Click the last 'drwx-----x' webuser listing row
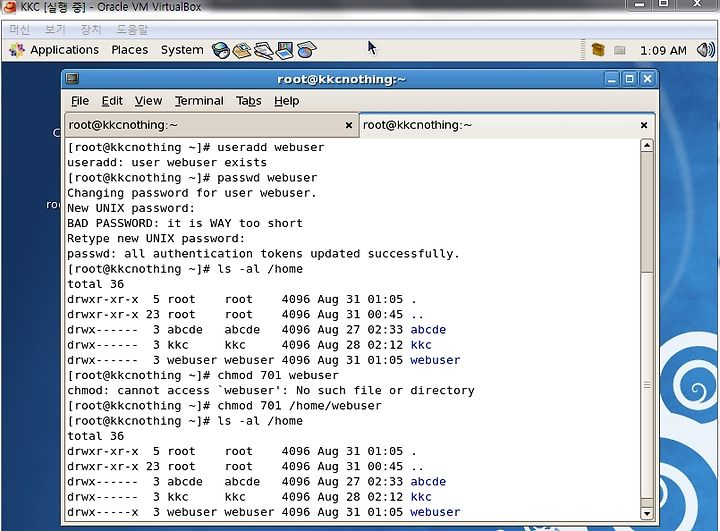720x531 pixels. pos(264,512)
